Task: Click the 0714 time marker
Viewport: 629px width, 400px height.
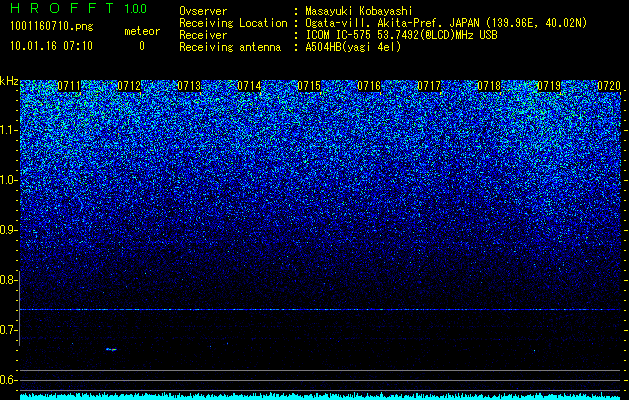Action: point(249,86)
